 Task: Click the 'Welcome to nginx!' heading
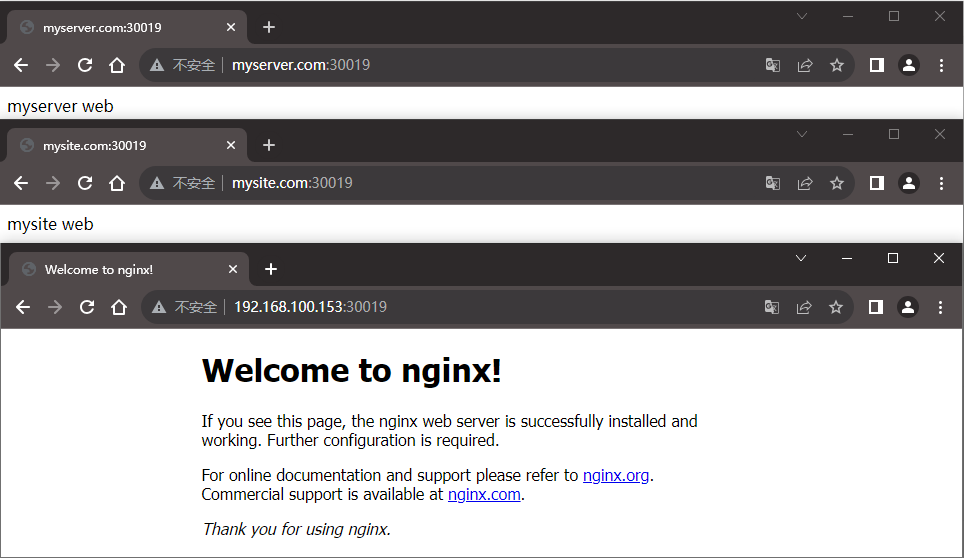pos(352,371)
